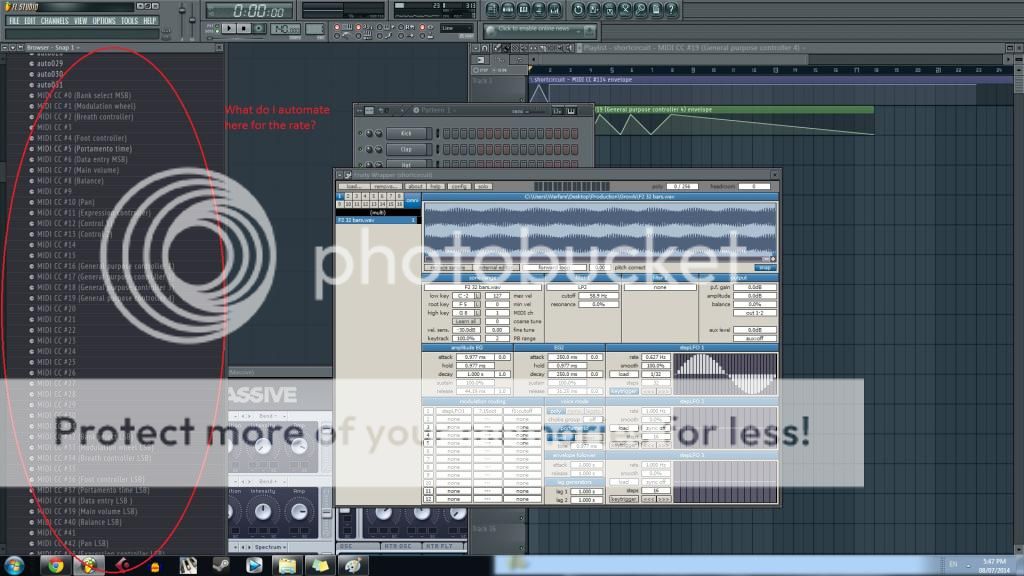Image resolution: width=1024 pixels, height=576 pixels.
Task: Toggle the solo button in sampler
Action: (483, 187)
